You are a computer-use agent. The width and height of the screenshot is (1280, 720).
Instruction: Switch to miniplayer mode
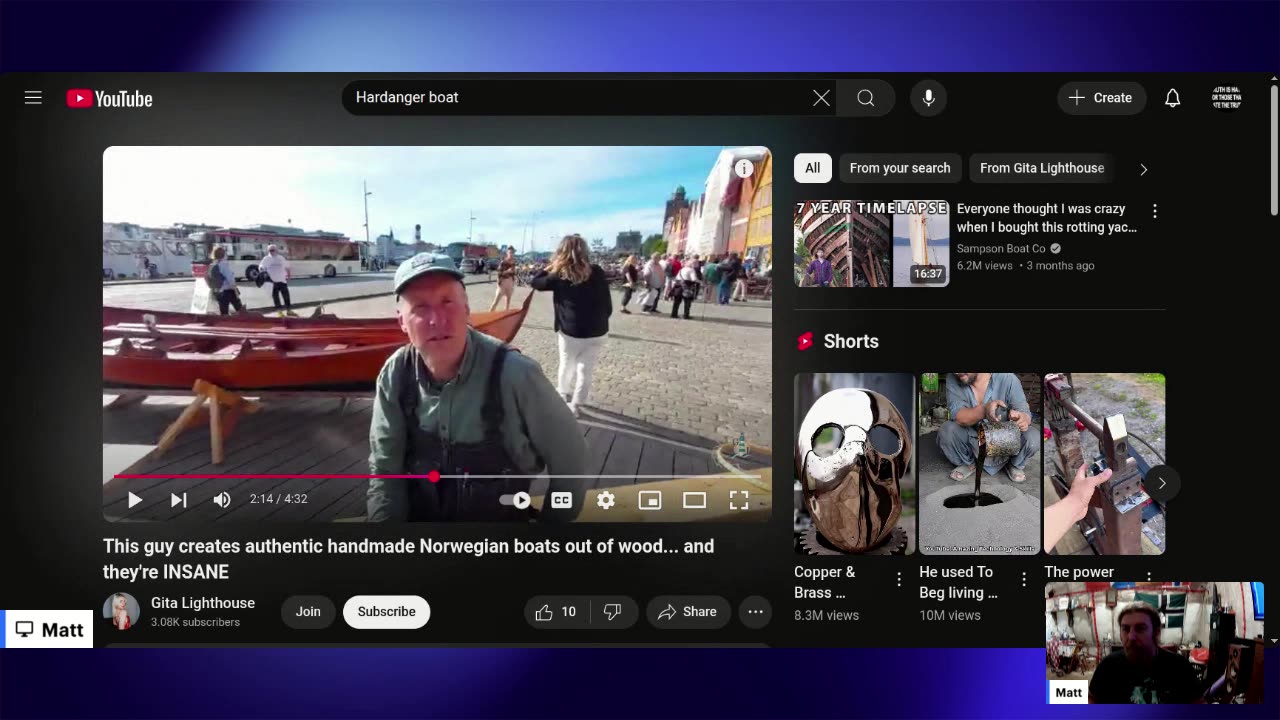[x=650, y=500]
